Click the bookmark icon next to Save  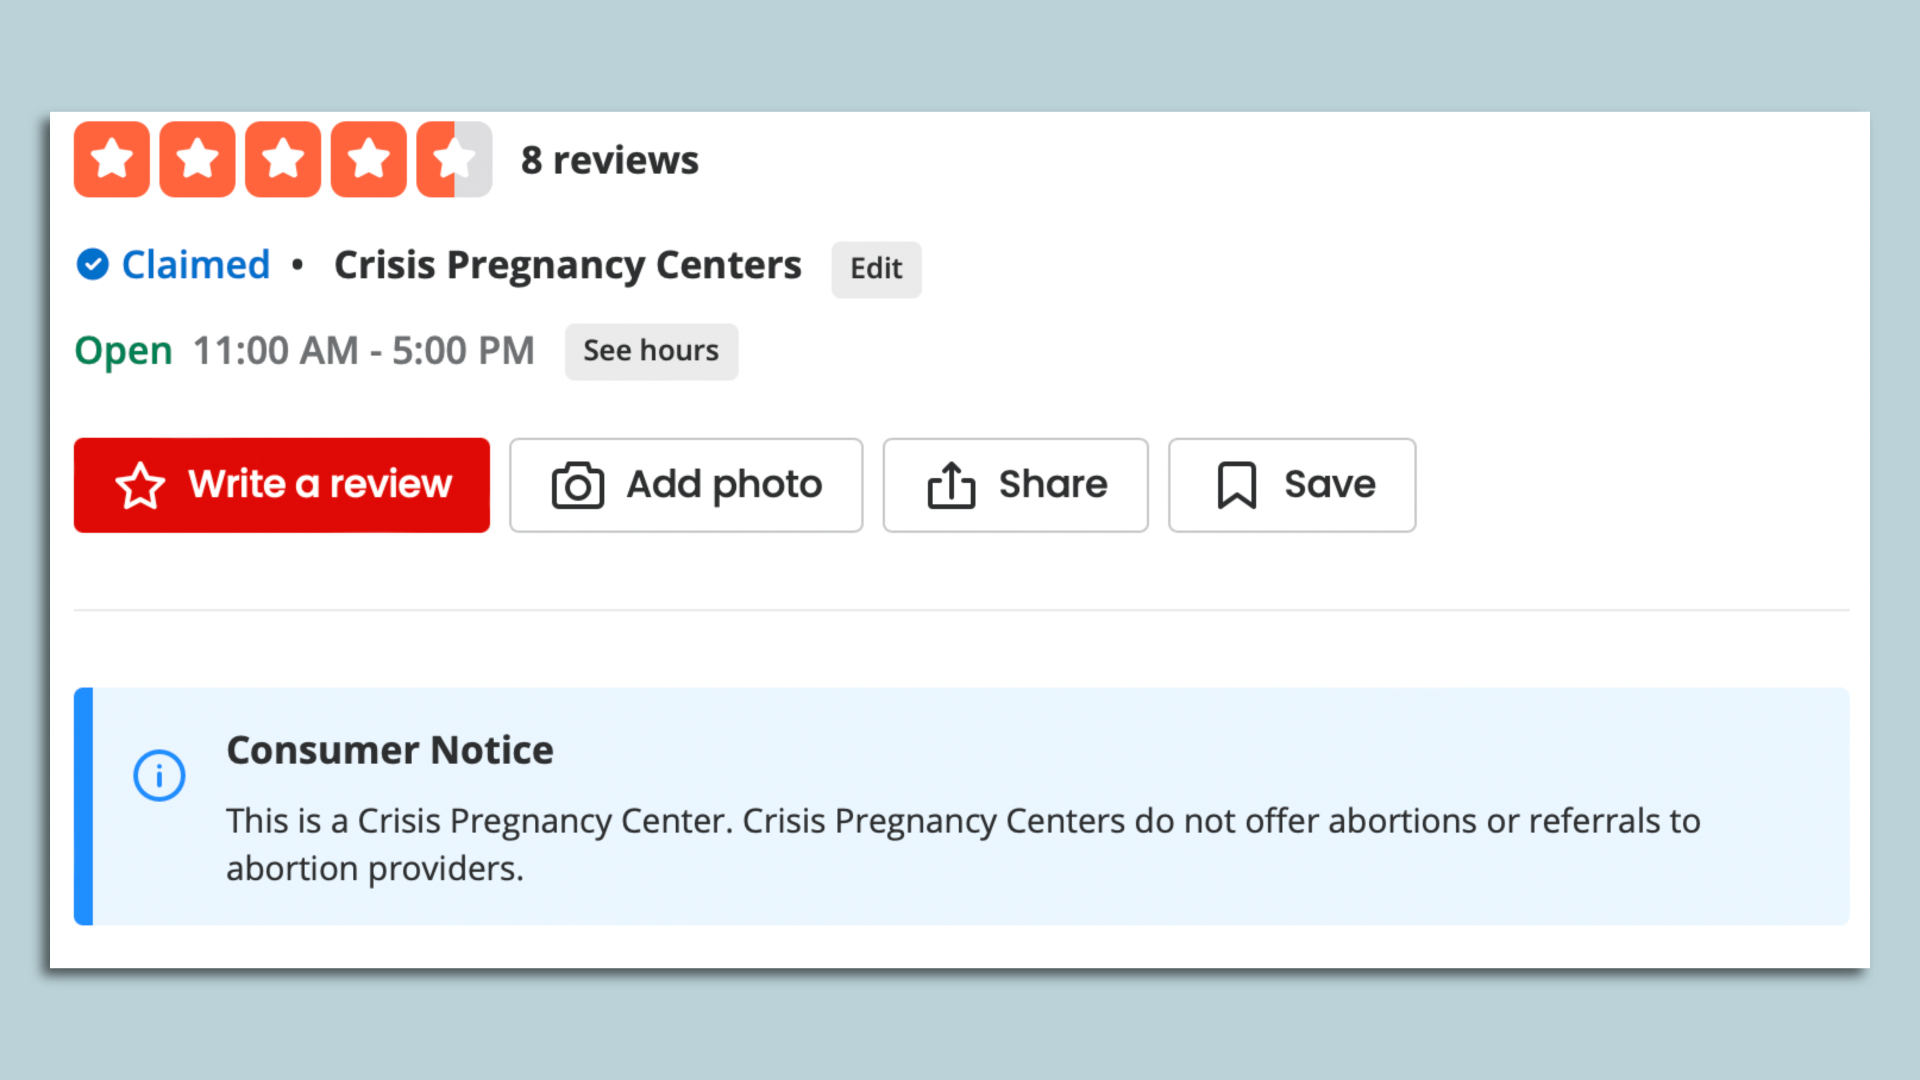click(x=1237, y=485)
